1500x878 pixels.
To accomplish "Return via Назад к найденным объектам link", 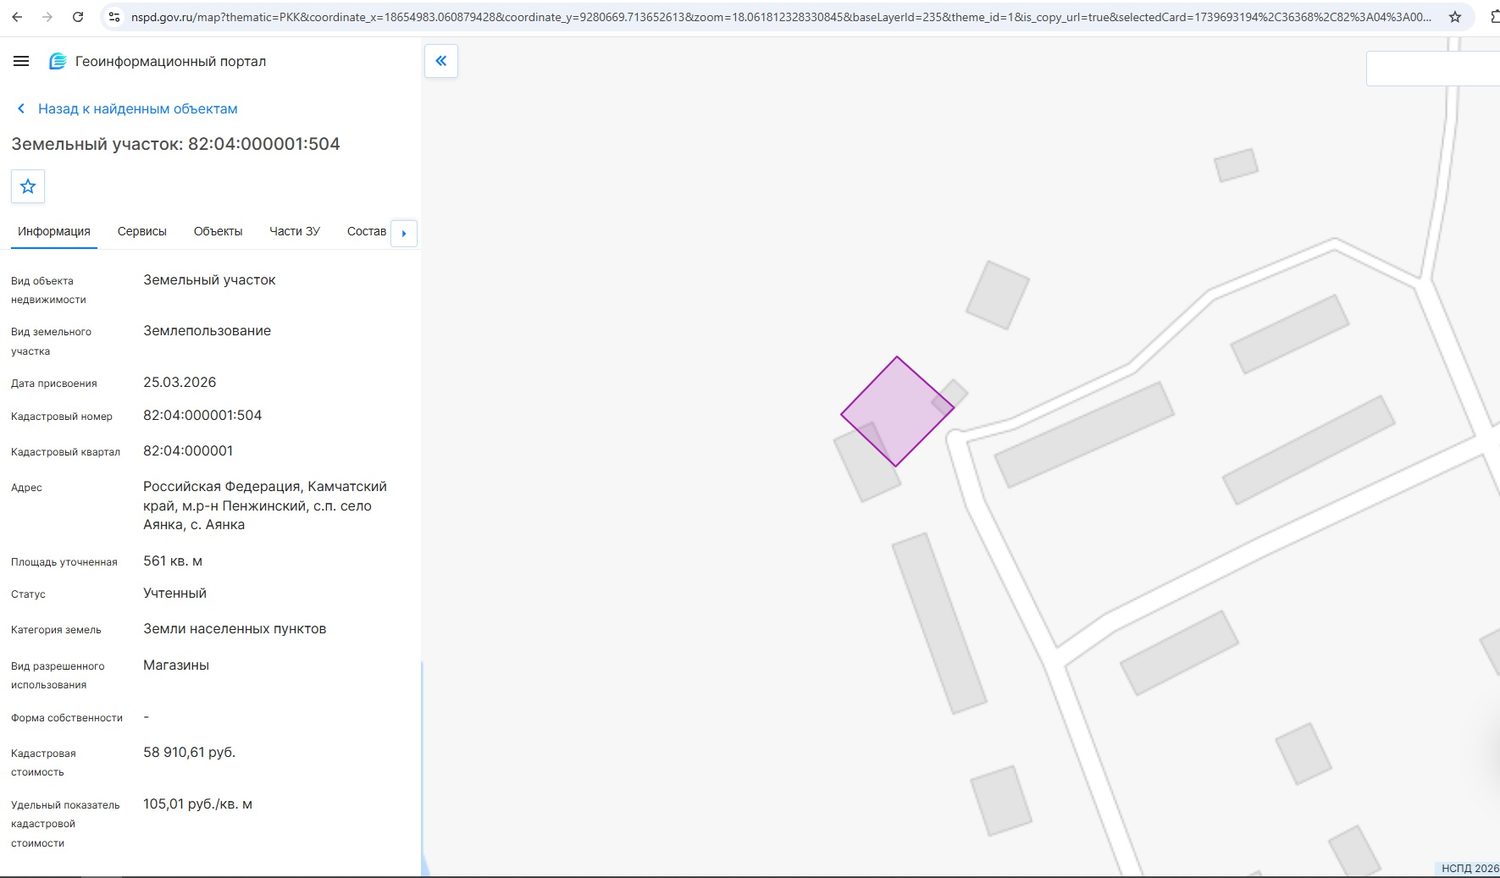I will (127, 108).
